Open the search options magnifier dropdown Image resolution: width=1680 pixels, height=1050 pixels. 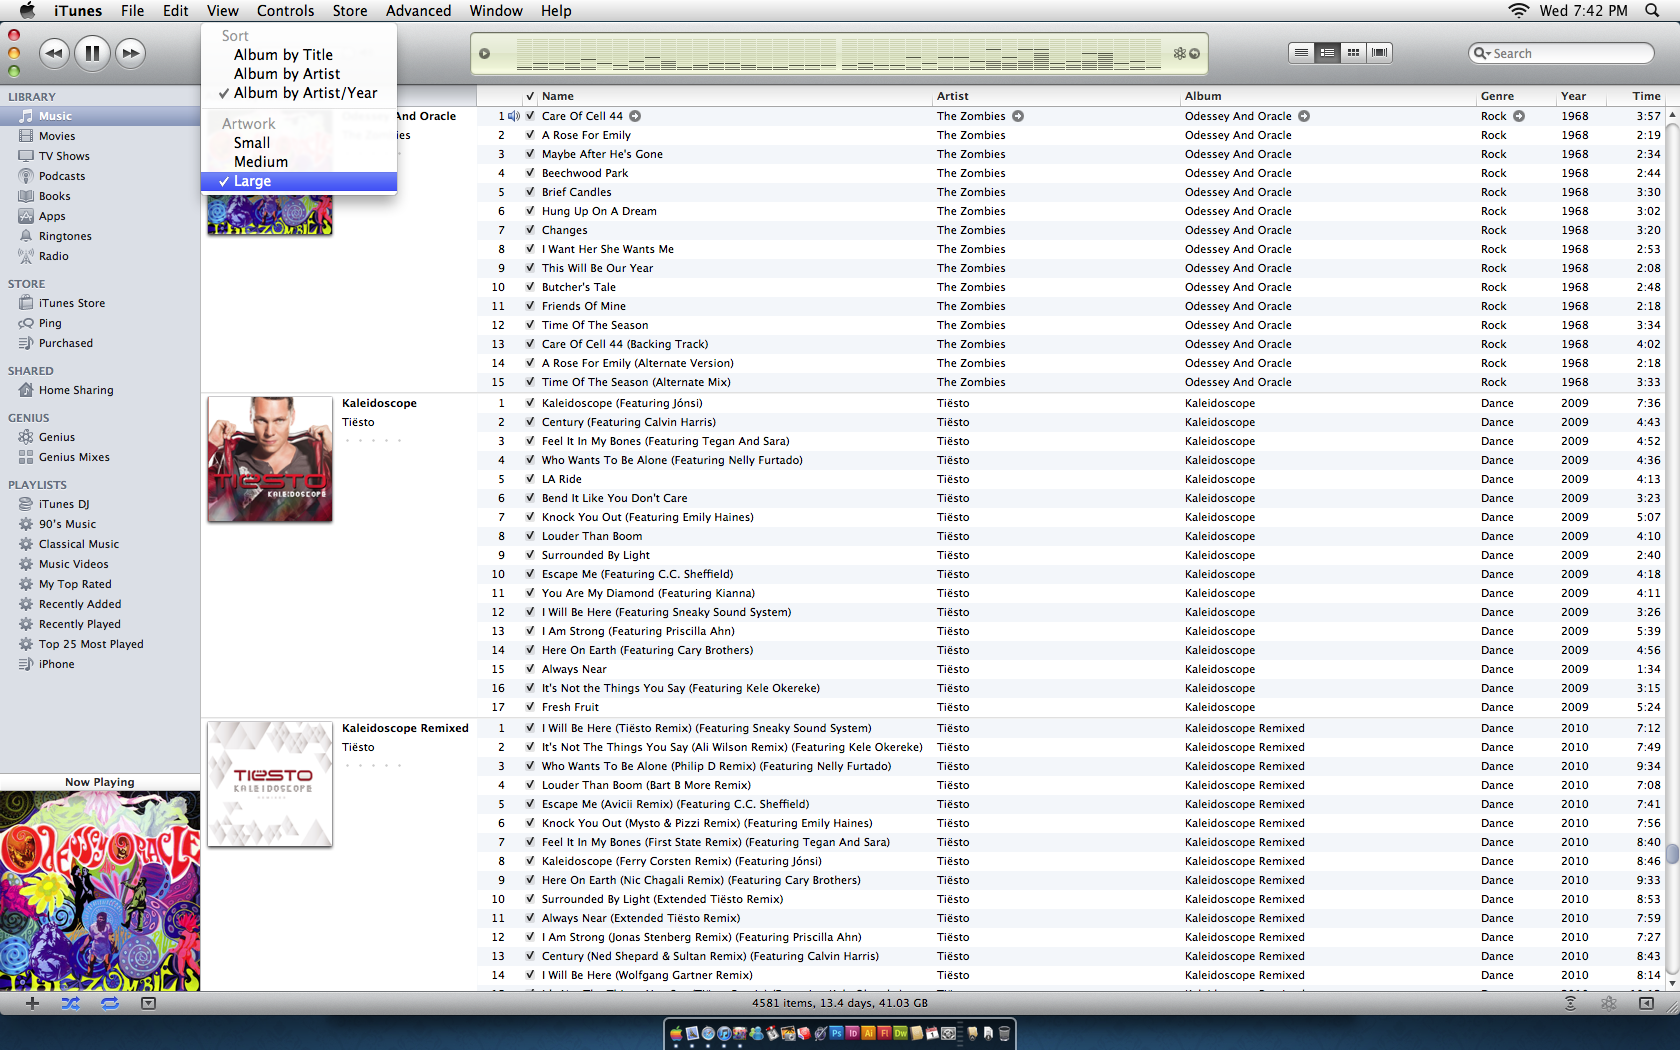coord(1482,53)
